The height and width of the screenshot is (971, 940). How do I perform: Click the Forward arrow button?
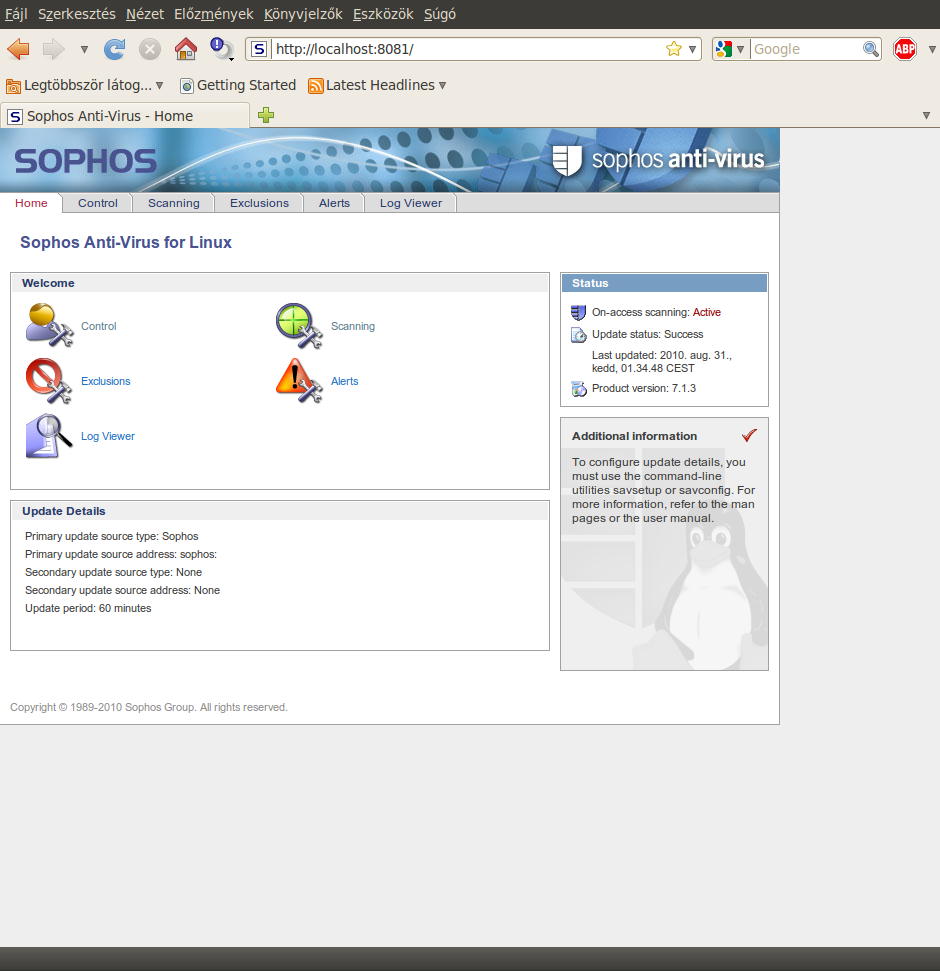pyautogui.click(x=53, y=49)
